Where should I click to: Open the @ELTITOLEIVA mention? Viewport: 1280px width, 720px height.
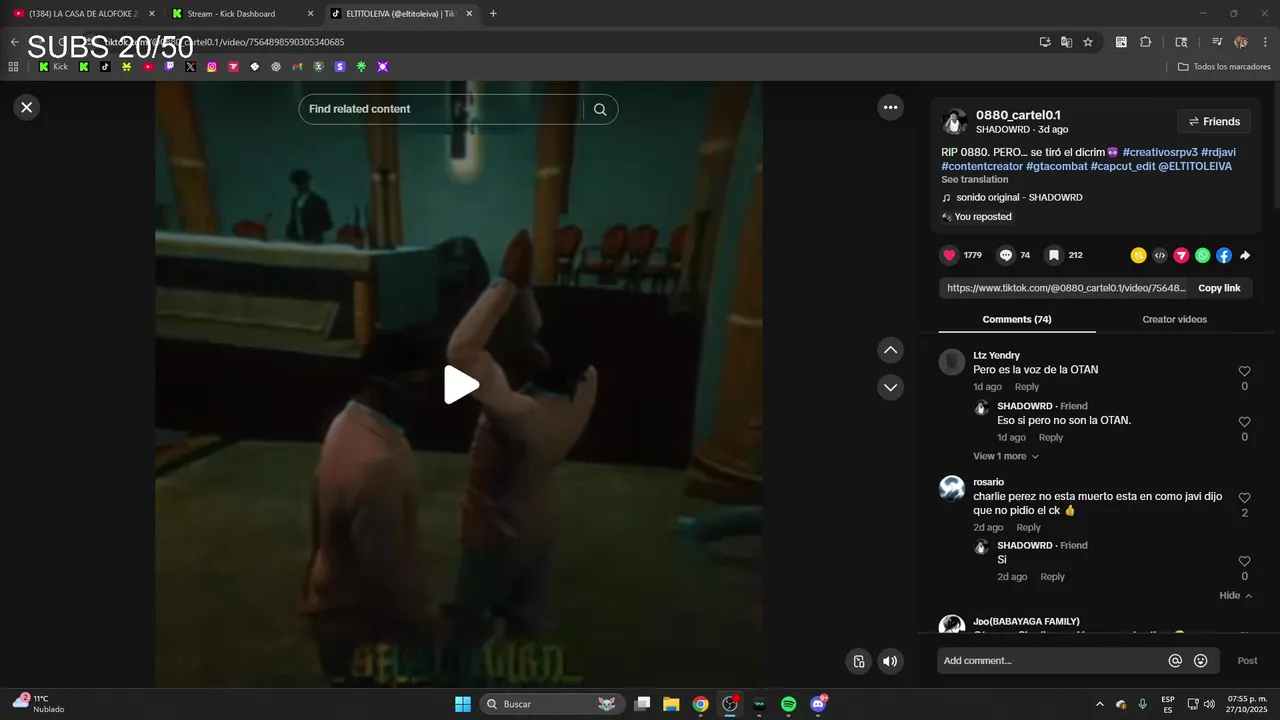pyautogui.click(x=1195, y=166)
